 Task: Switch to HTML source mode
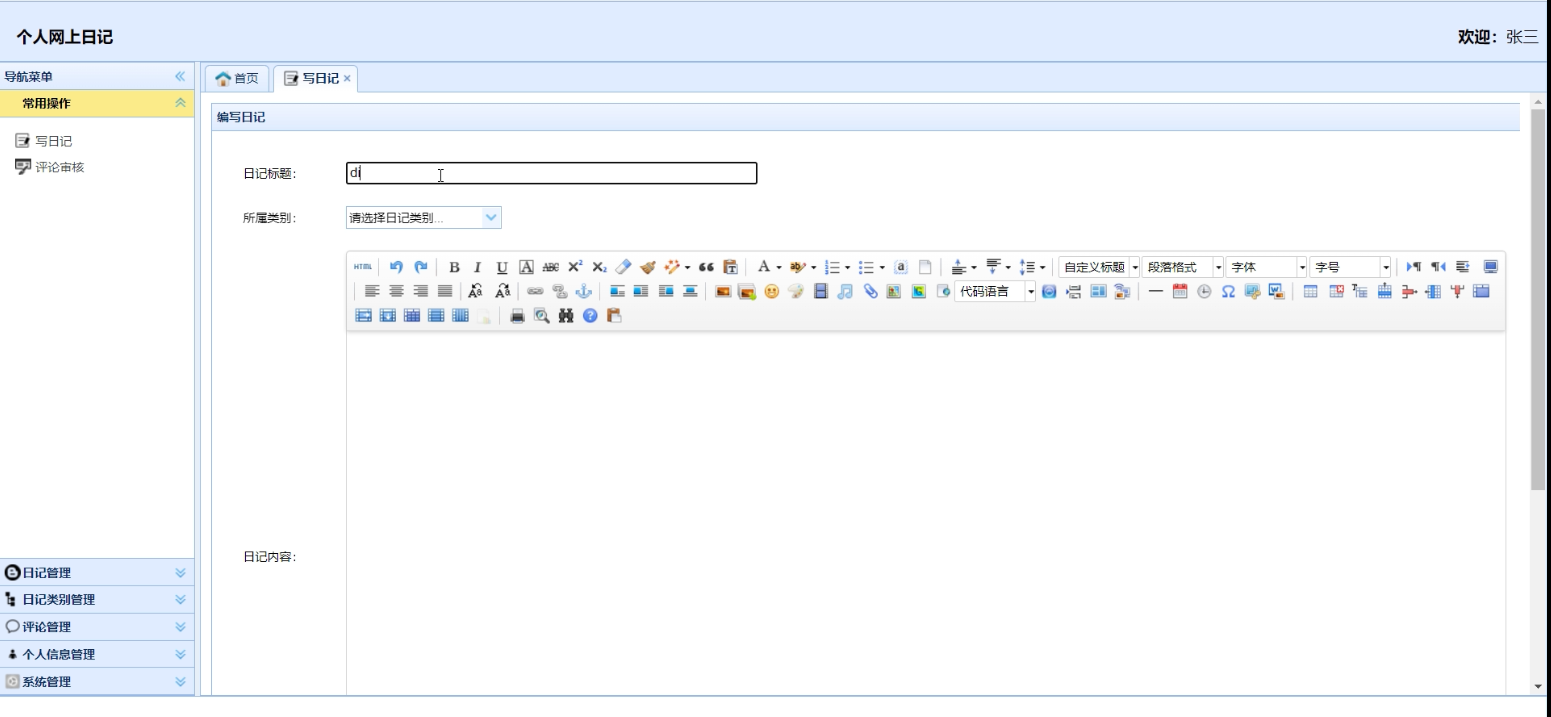point(362,267)
